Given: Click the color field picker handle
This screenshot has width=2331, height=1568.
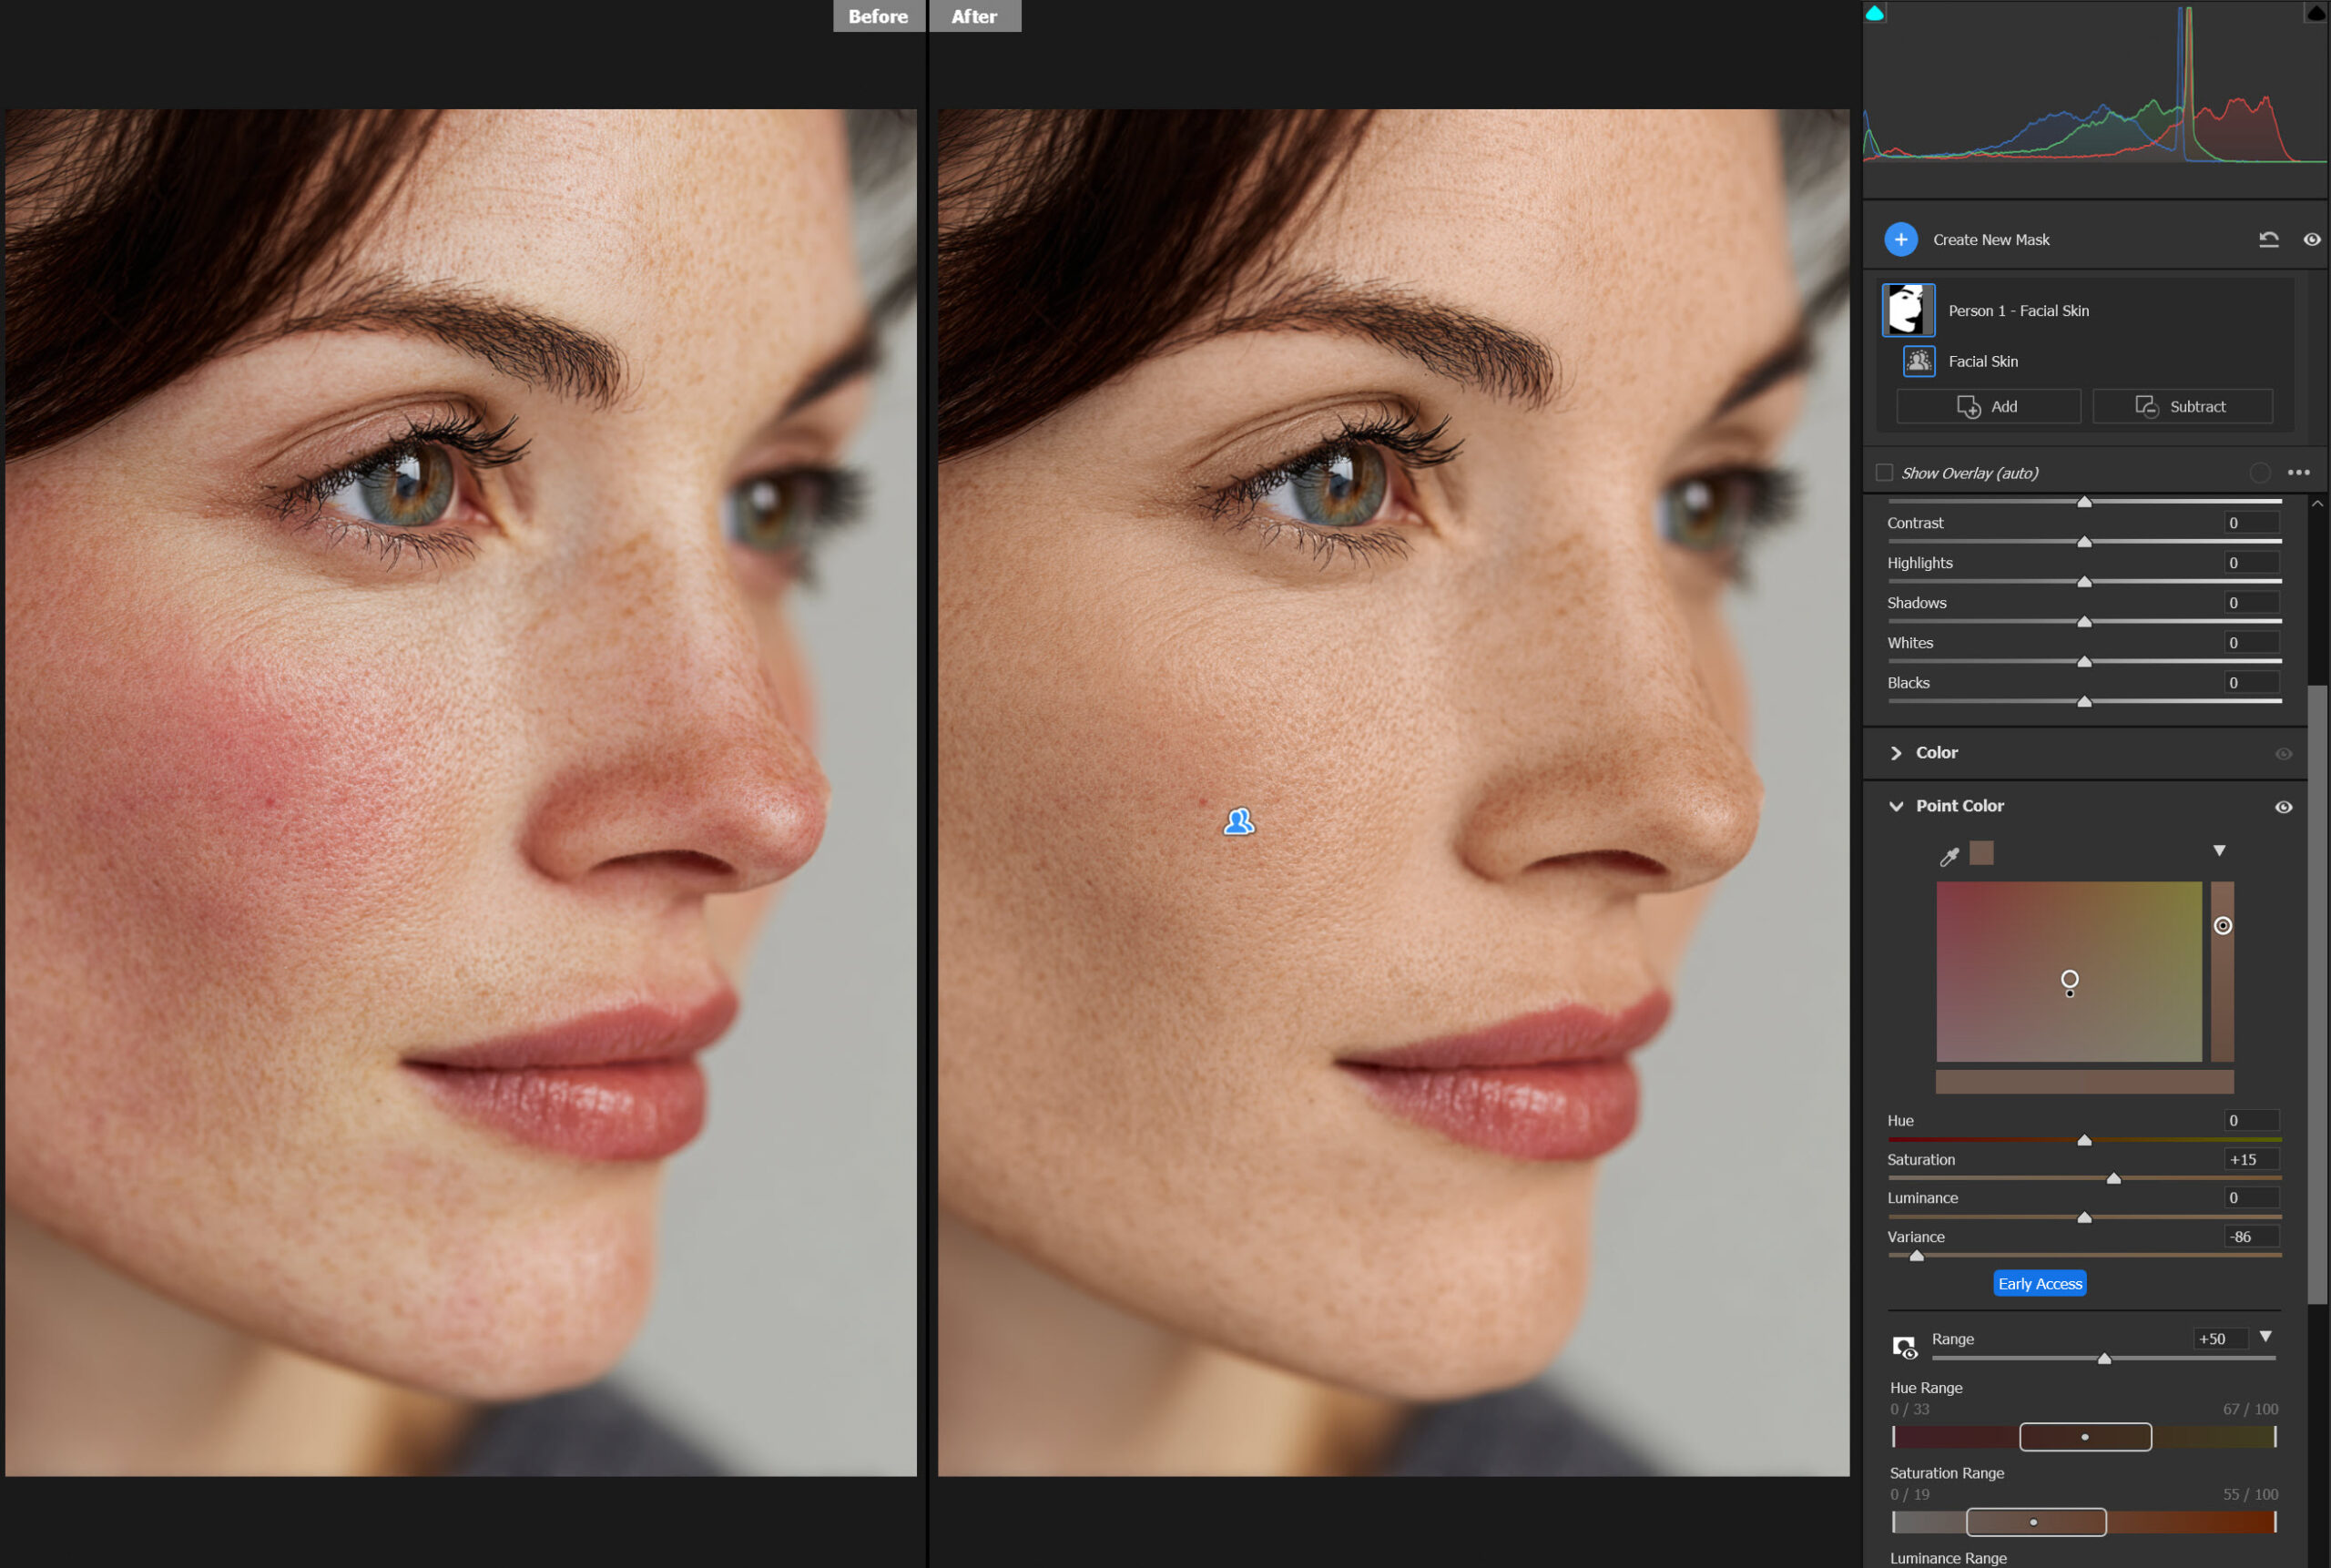Looking at the screenshot, I should point(2069,979).
